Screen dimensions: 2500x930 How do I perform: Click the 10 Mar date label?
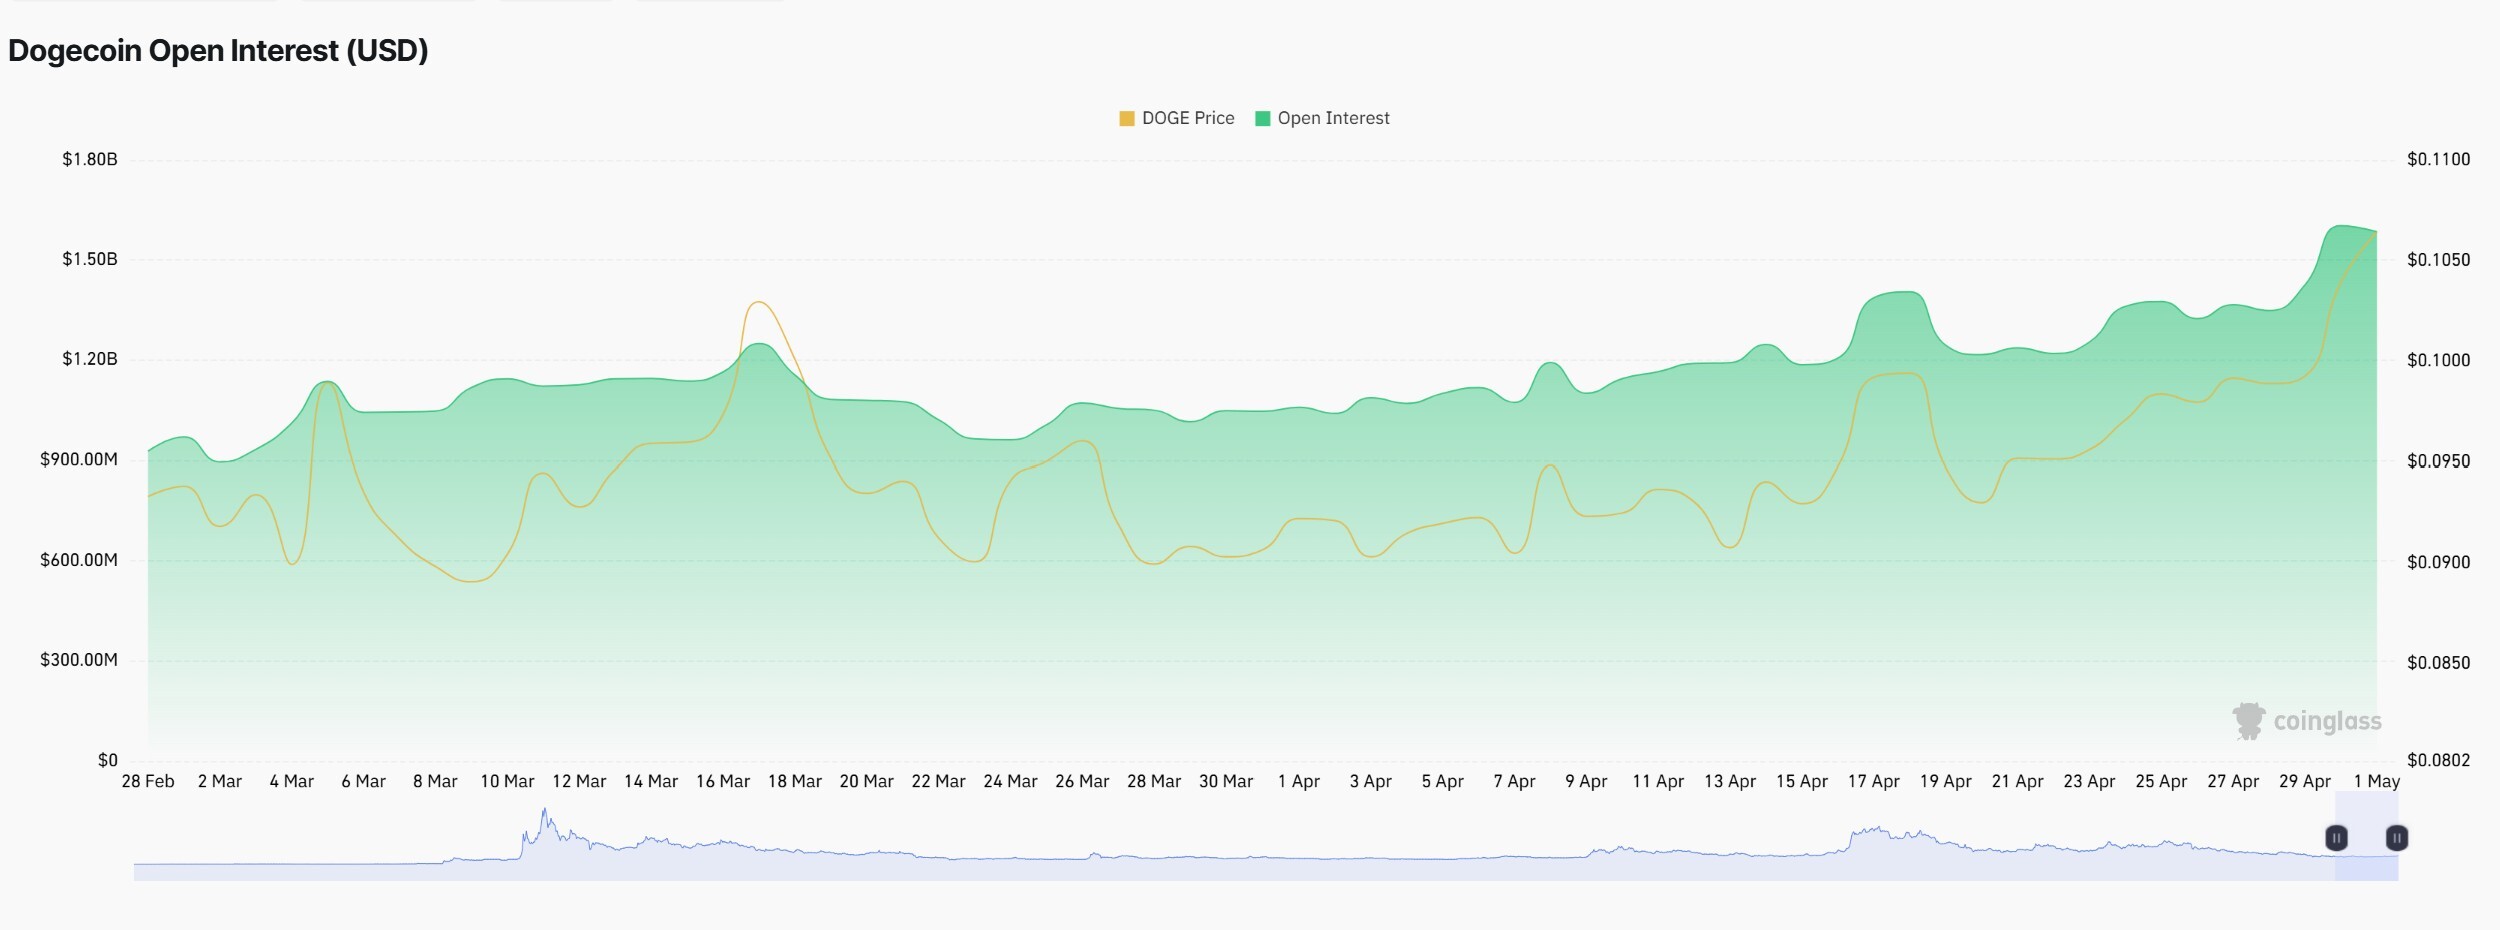(507, 781)
